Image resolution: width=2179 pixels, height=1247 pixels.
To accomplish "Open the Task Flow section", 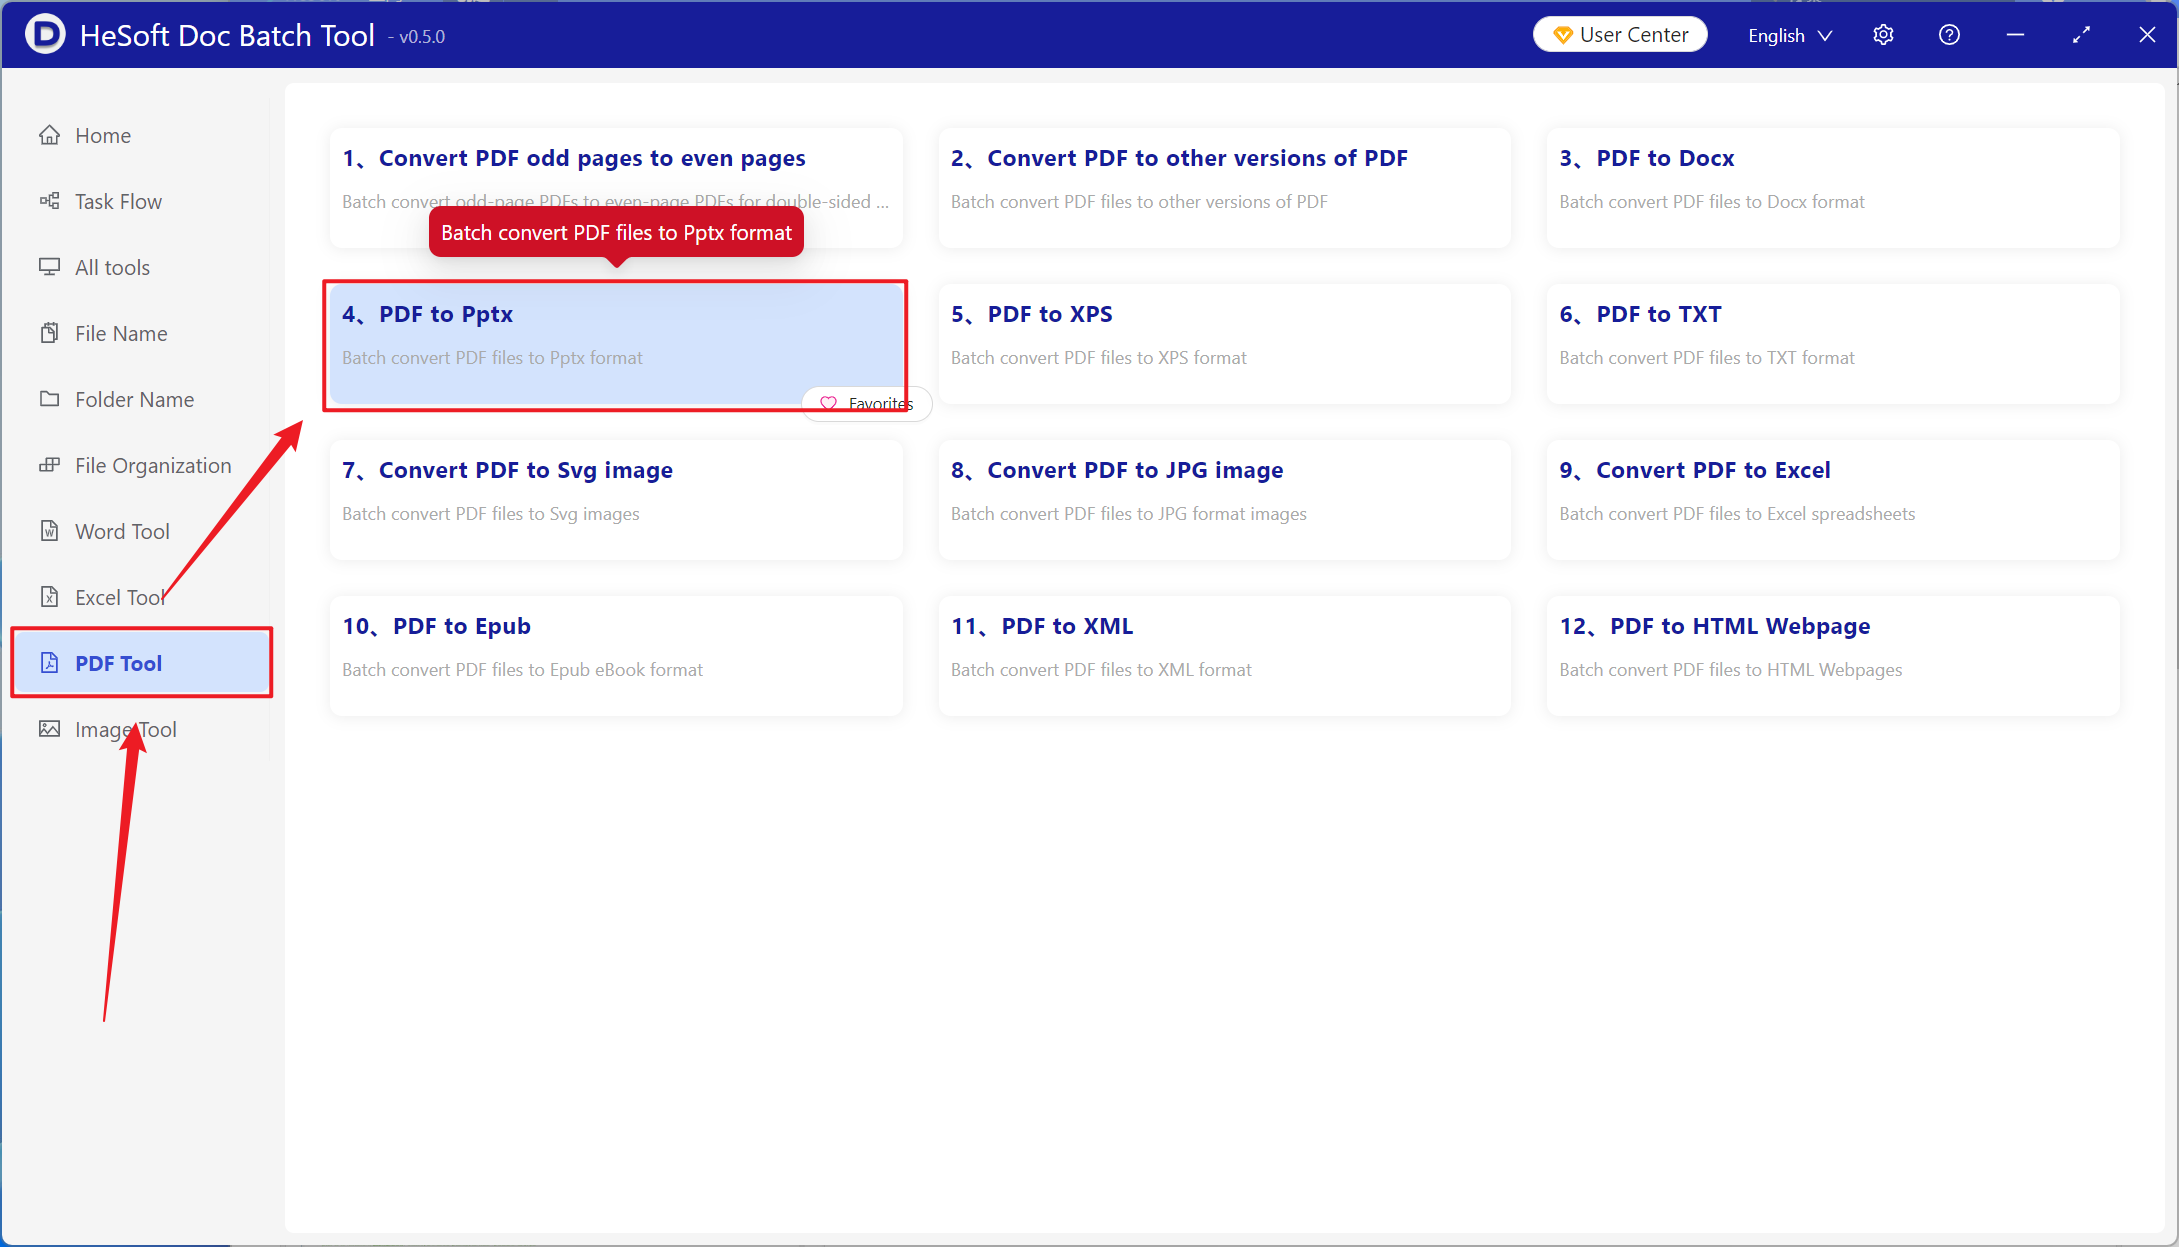I will coord(140,201).
